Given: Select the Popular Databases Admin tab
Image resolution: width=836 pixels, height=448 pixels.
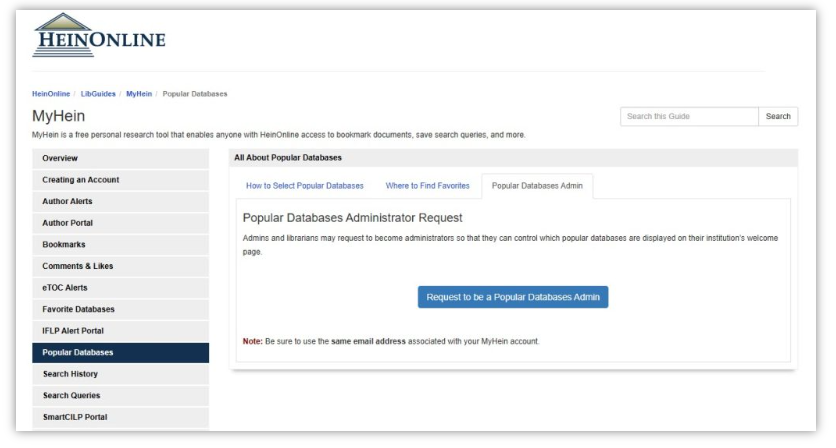Looking at the screenshot, I should coord(537,186).
